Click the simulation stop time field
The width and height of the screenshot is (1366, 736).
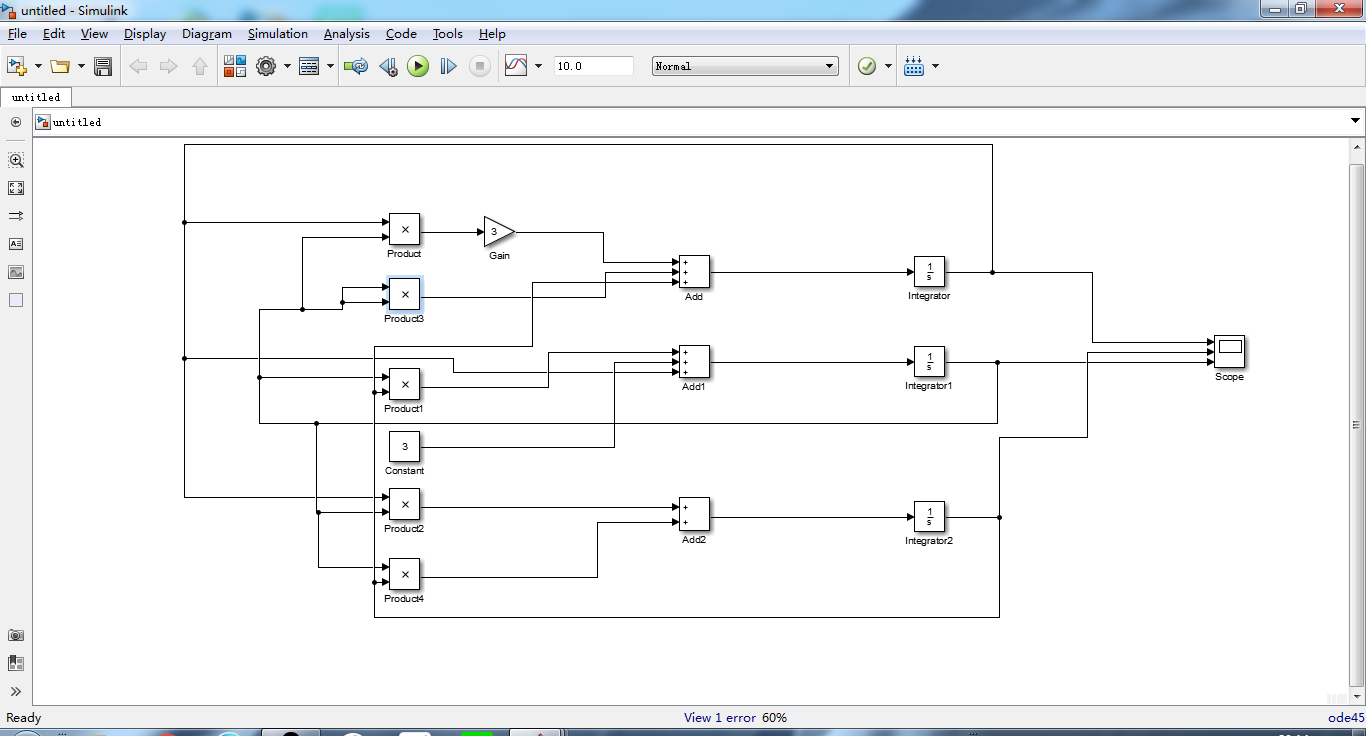coord(593,66)
